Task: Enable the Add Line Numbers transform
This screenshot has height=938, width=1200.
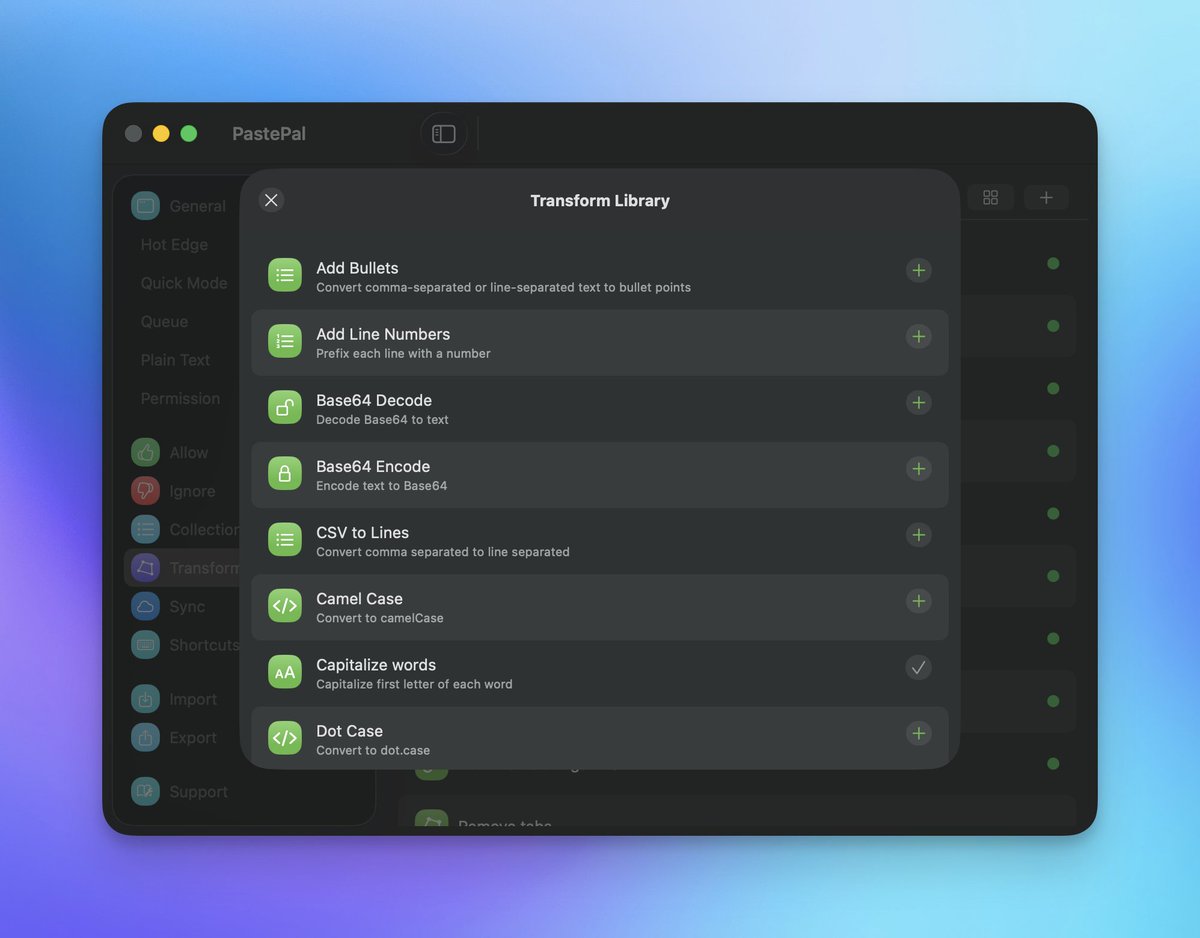Action: pos(918,336)
